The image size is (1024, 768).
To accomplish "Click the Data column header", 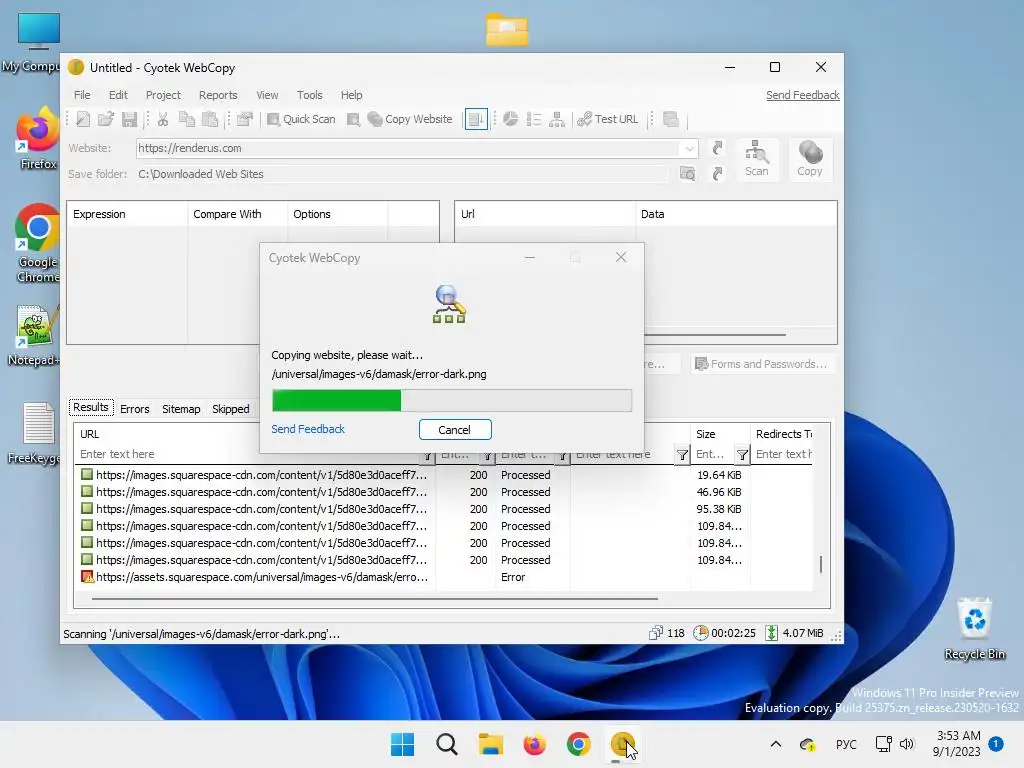I will point(735,214).
